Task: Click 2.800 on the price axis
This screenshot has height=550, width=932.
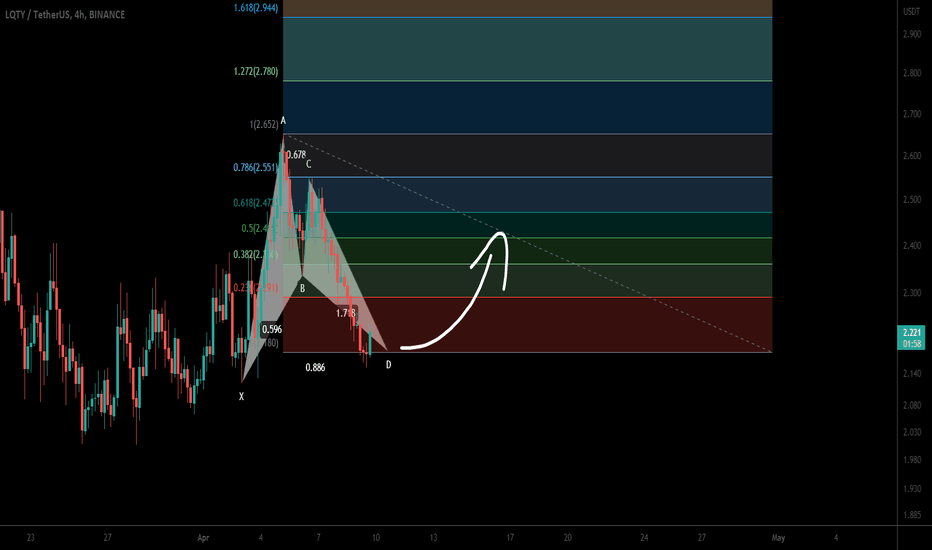Action: [x=912, y=73]
